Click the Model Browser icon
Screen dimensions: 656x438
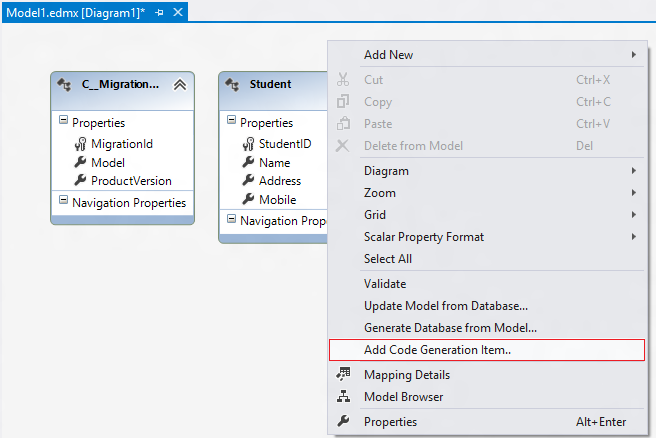[x=343, y=397]
